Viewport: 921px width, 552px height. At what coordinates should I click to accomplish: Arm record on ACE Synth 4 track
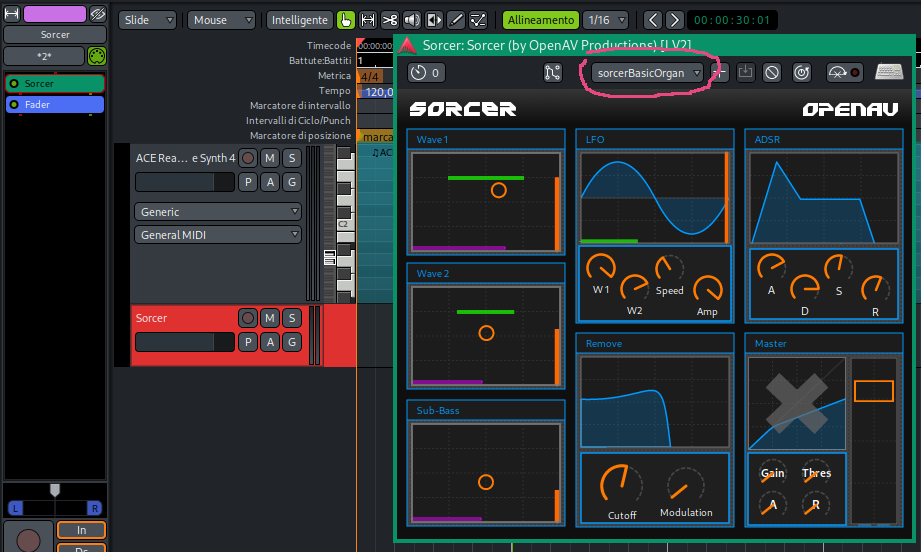[248, 158]
